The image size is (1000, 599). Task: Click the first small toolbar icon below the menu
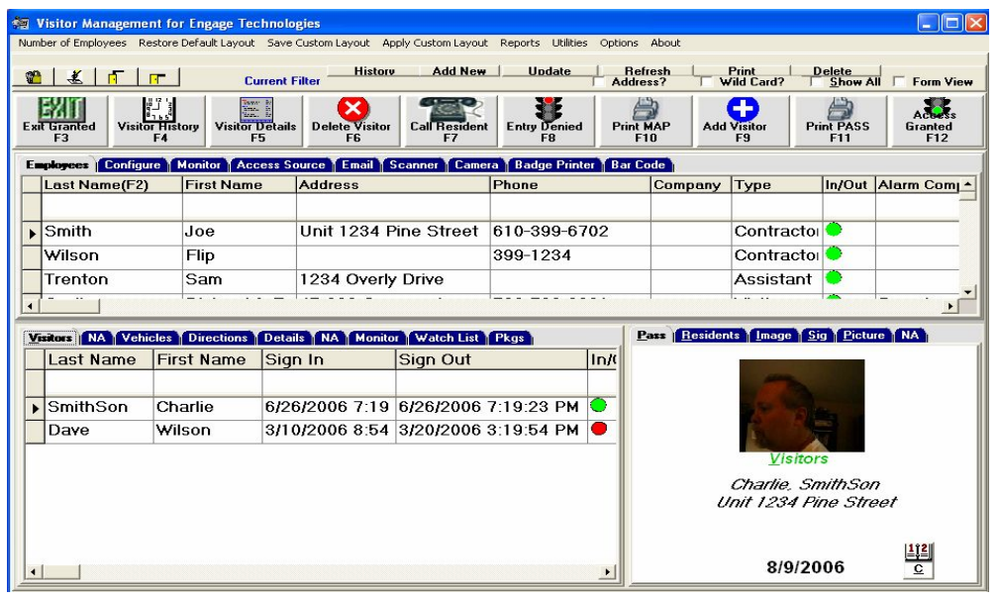point(33,78)
